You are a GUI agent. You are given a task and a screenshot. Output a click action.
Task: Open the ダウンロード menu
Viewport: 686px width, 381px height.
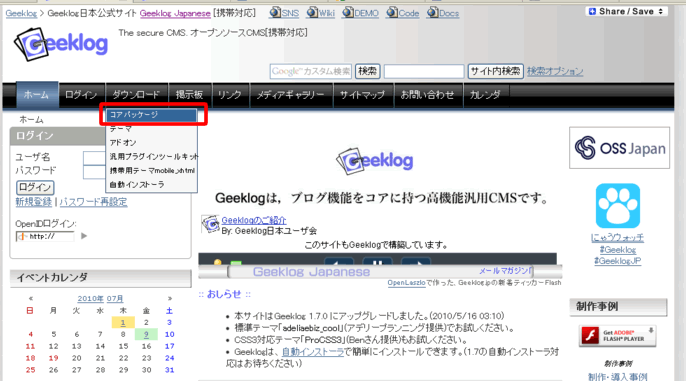(136, 94)
